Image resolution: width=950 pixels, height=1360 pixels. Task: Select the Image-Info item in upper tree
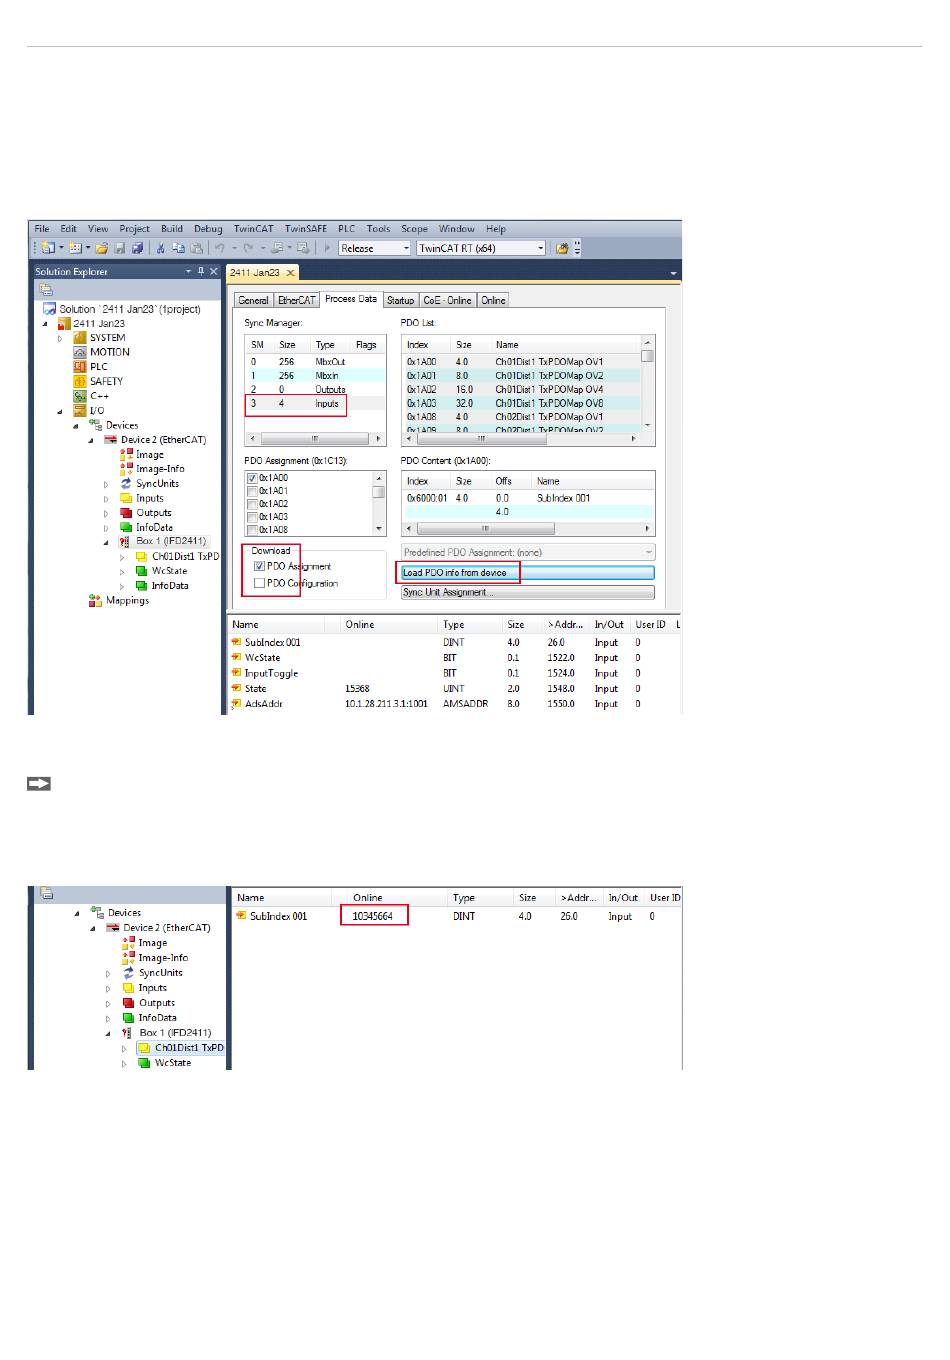(x=152, y=468)
